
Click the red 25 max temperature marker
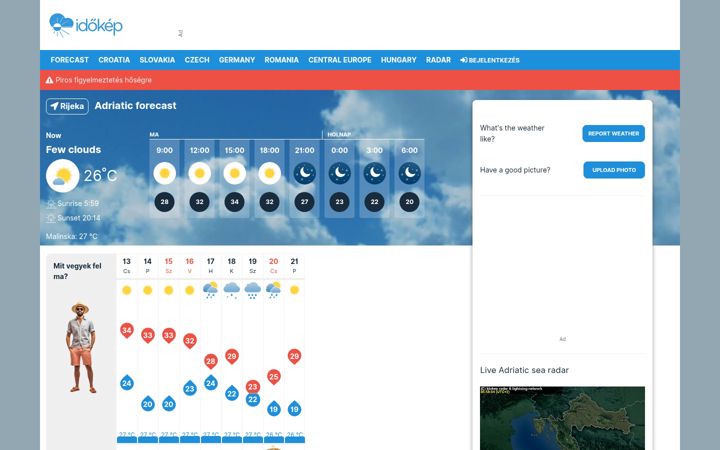274,377
